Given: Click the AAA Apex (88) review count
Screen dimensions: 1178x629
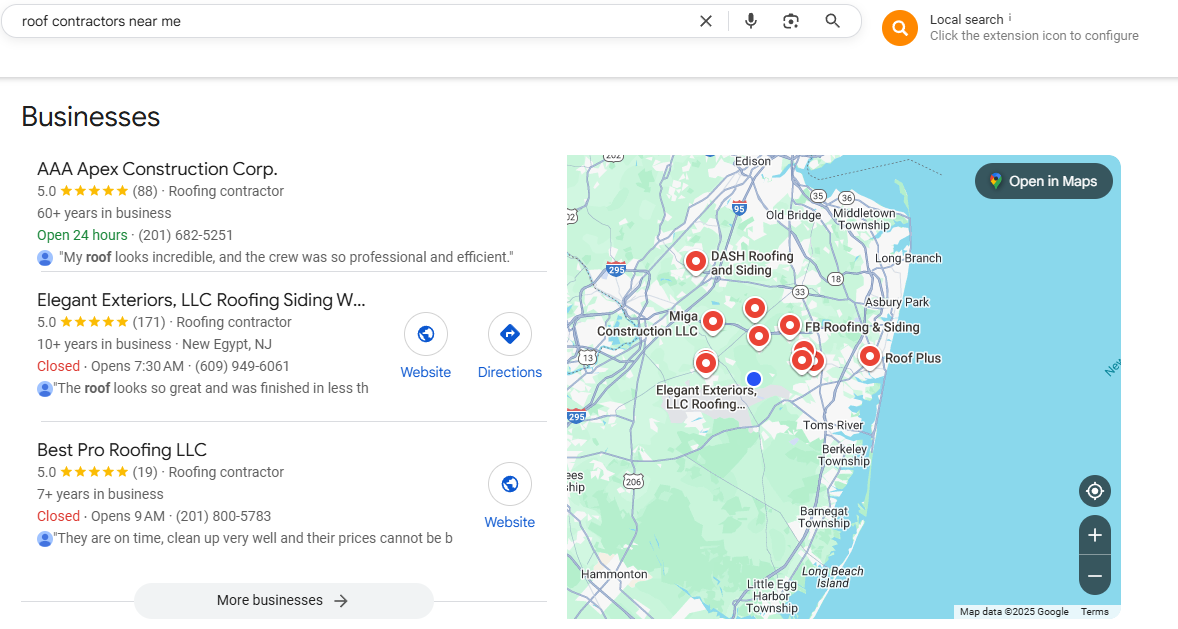Looking at the screenshot, I should tap(145, 191).
